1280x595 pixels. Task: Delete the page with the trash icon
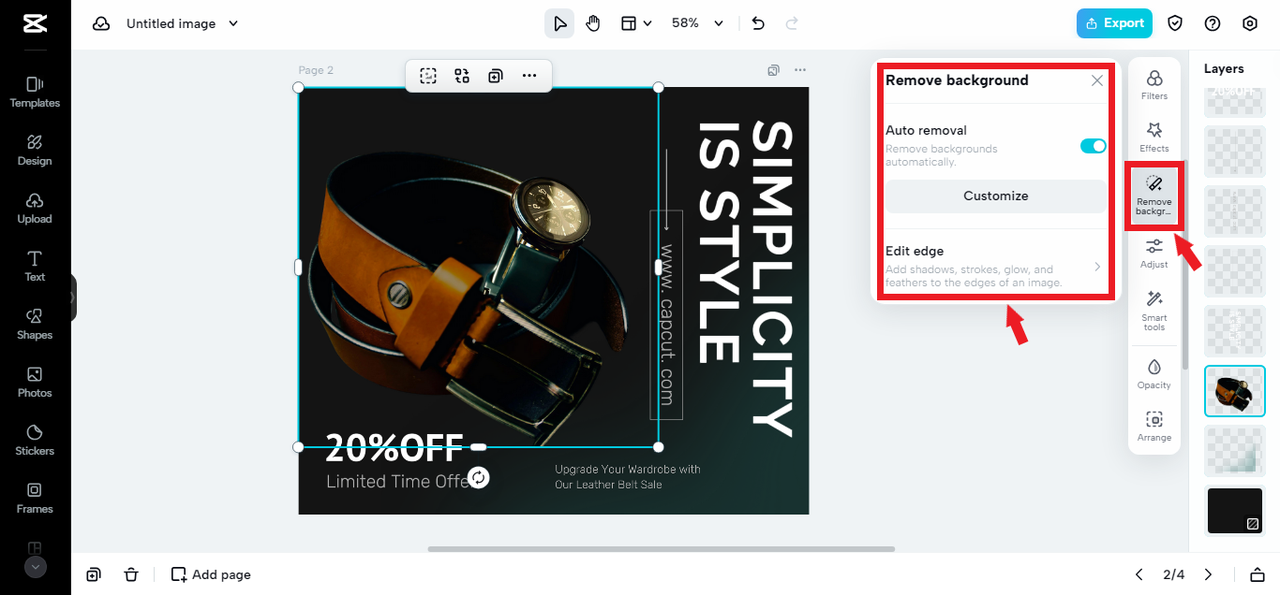(131, 574)
